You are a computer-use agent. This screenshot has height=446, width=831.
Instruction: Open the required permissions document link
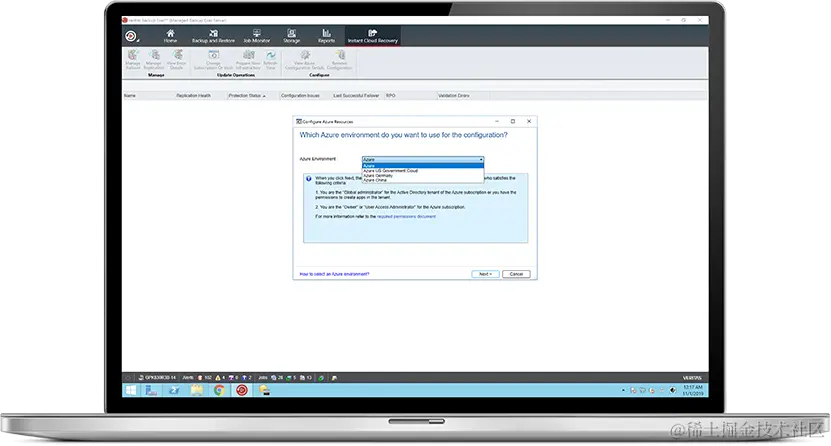point(406,217)
